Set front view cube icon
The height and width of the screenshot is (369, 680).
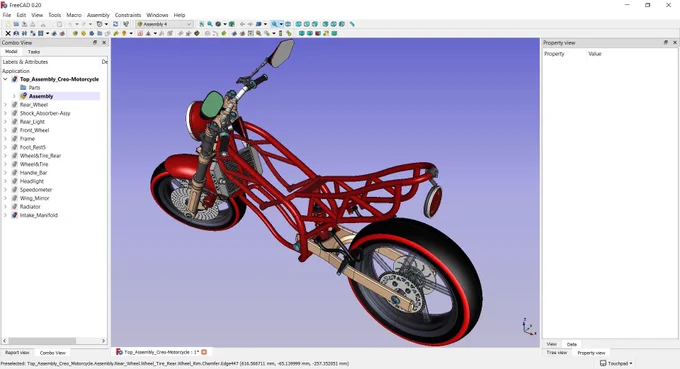click(x=298, y=24)
